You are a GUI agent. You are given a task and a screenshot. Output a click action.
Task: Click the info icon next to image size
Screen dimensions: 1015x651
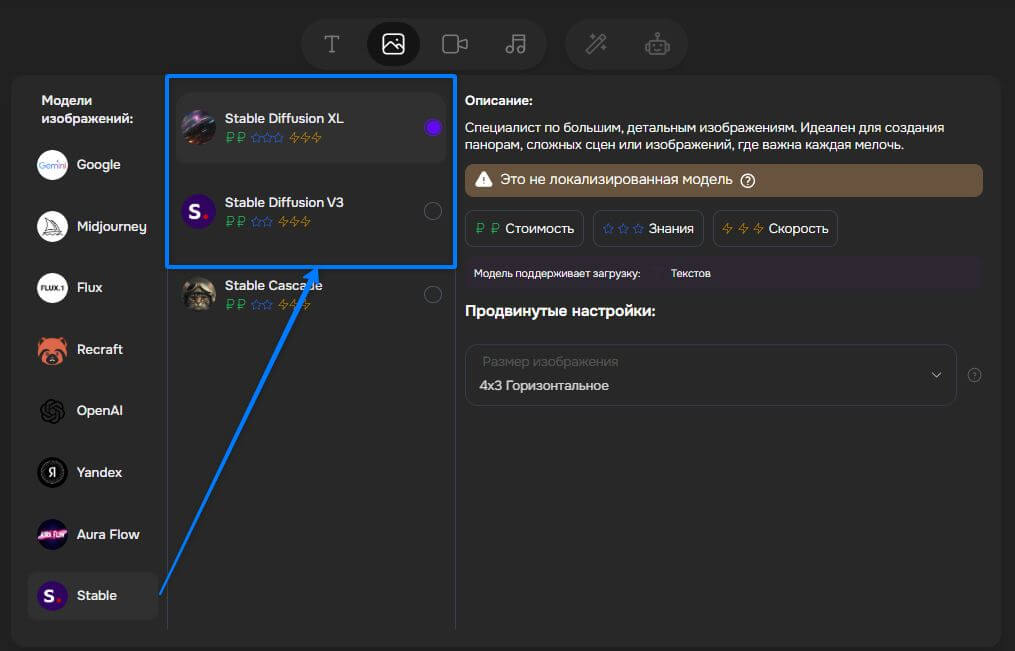(x=974, y=375)
